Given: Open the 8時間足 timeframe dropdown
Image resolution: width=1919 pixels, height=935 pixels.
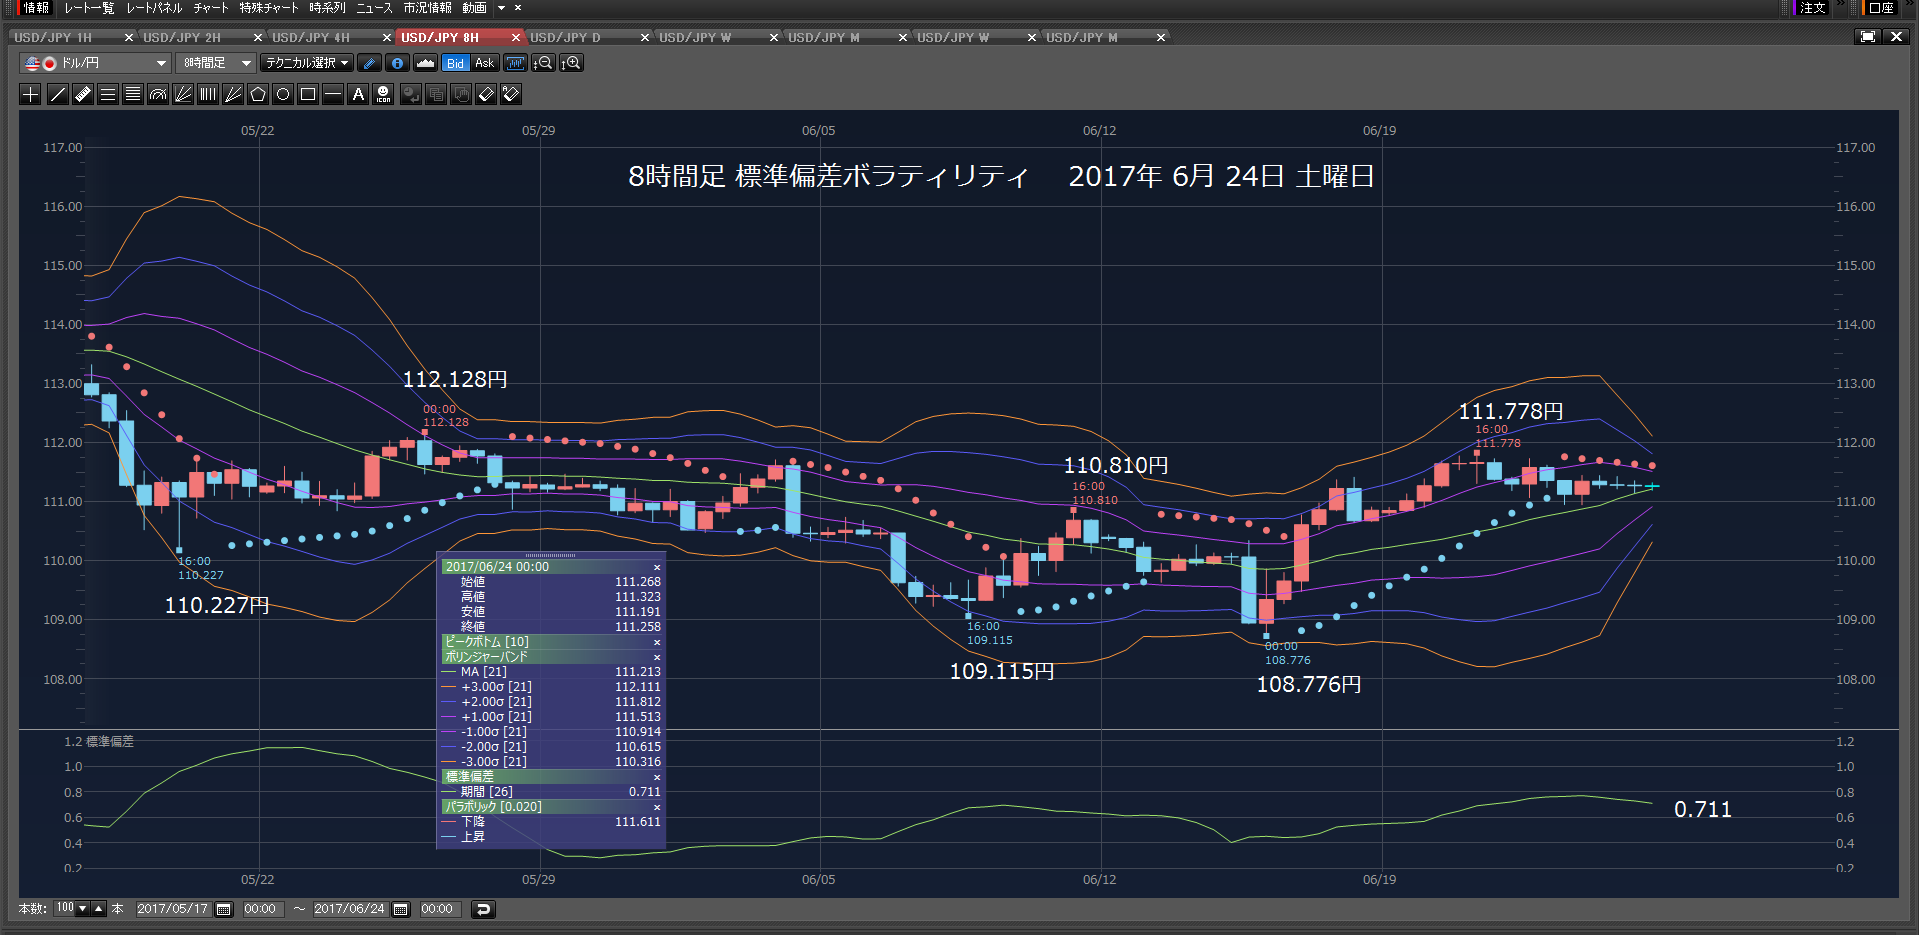Looking at the screenshot, I should 216,63.
